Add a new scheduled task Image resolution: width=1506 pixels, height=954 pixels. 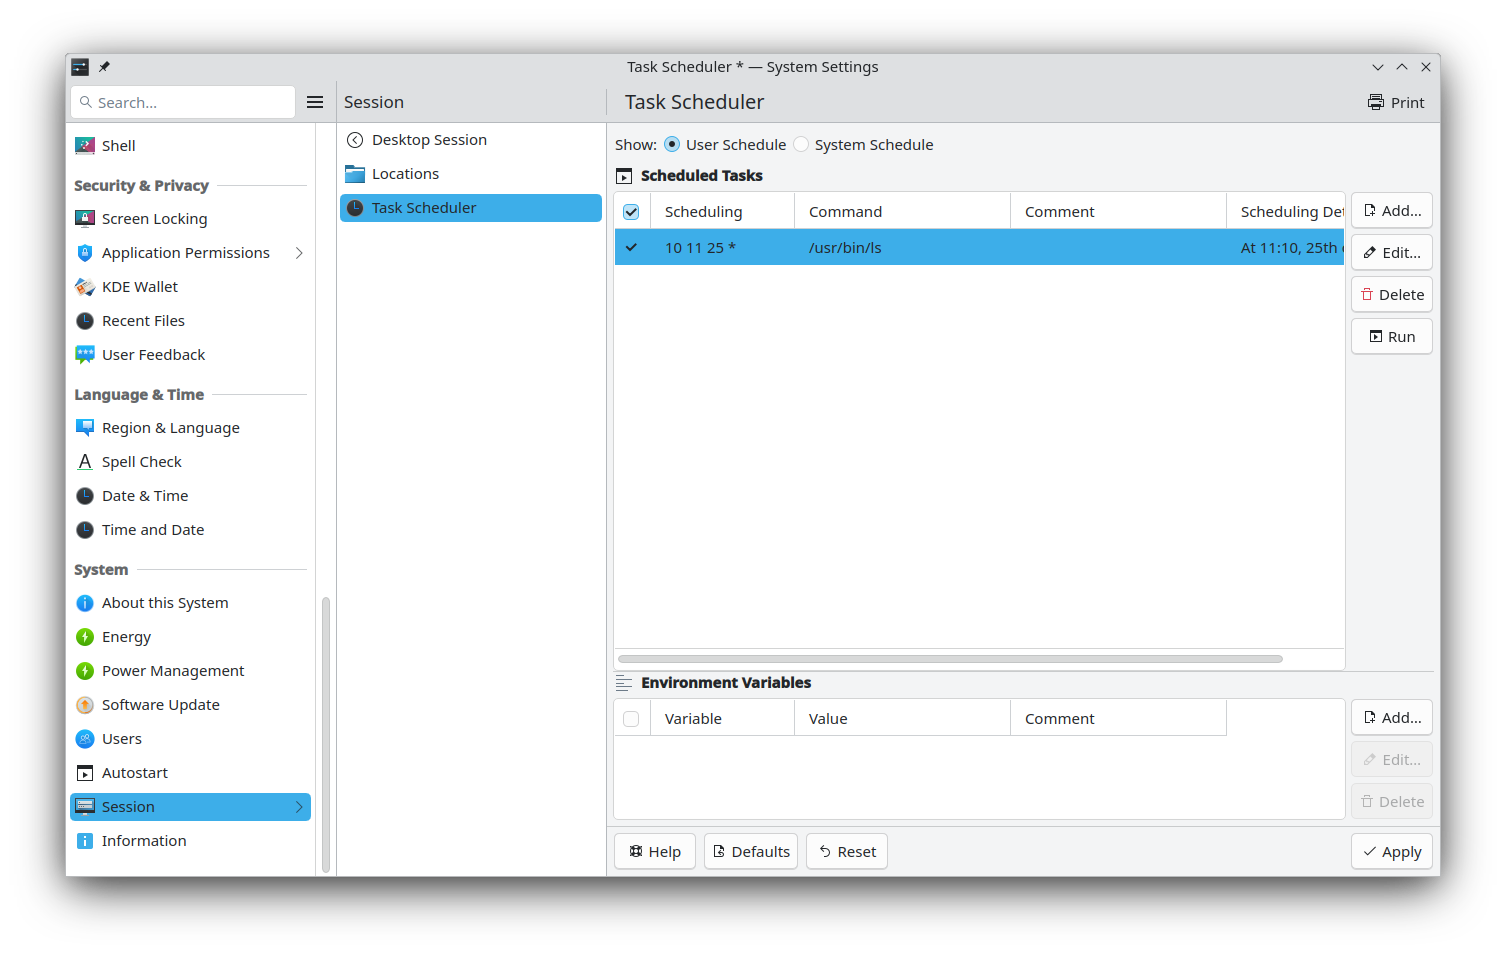pos(1392,211)
